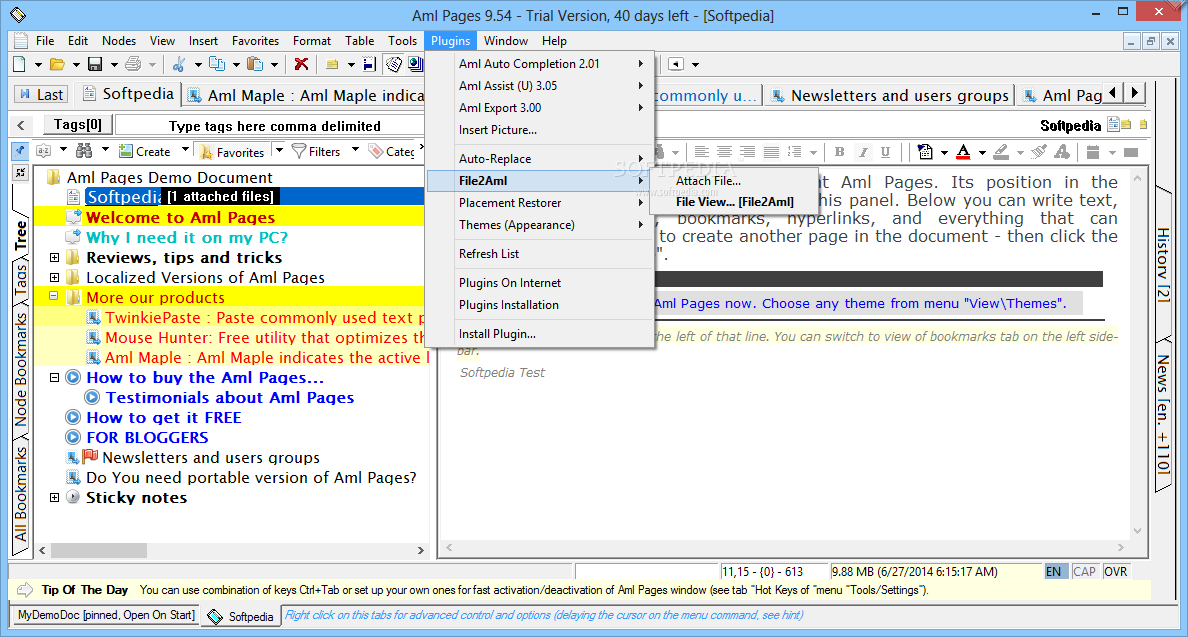Click the stacked pages icon left of the globe icon
Screen dimensions: 1188x637
[x=394, y=64]
